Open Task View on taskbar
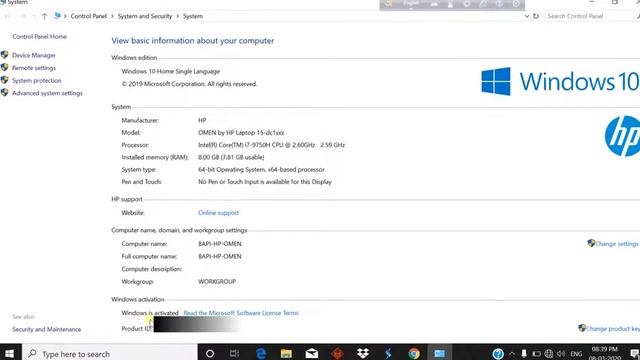This screenshot has height=360, width=640. [x=234, y=353]
